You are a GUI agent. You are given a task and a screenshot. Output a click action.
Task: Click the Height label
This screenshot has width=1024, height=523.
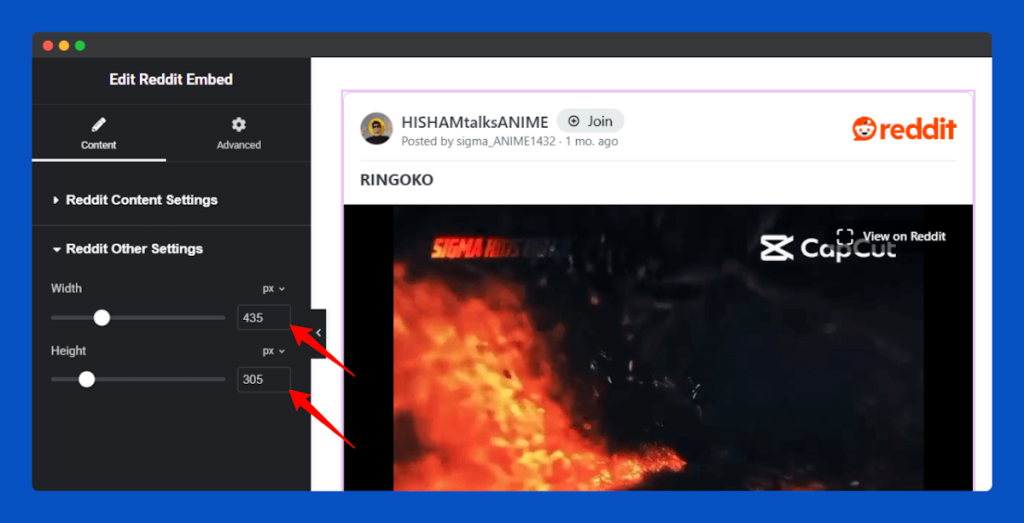(69, 351)
